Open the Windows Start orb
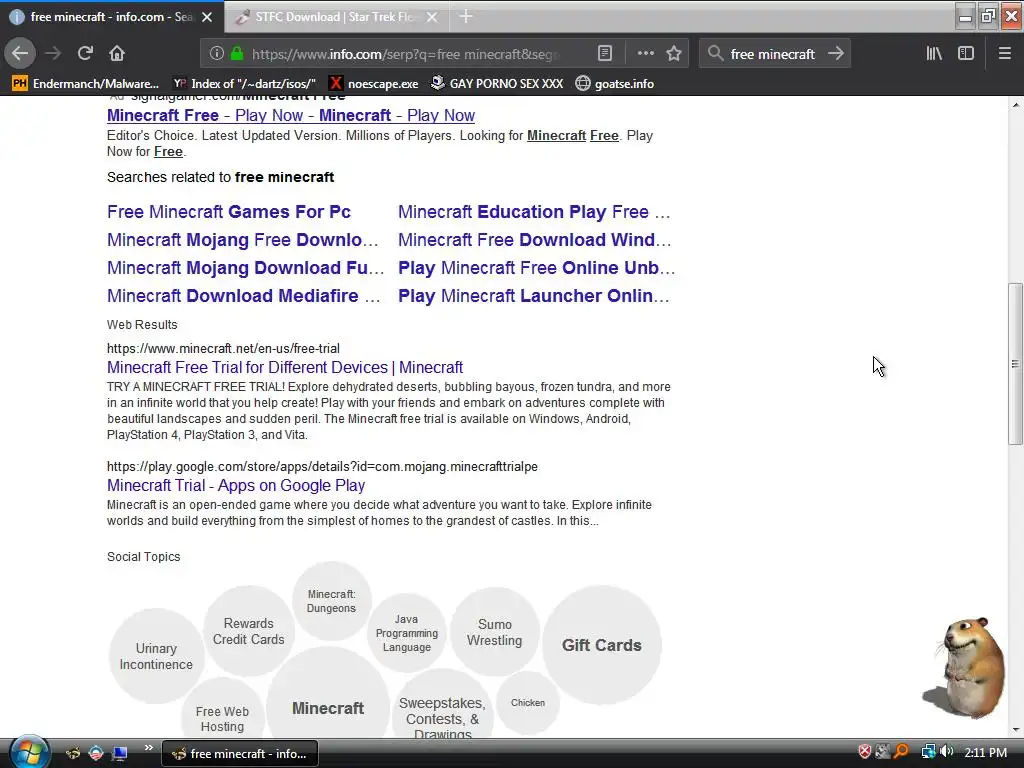The image size is (1024, 768). pos(29,752)
